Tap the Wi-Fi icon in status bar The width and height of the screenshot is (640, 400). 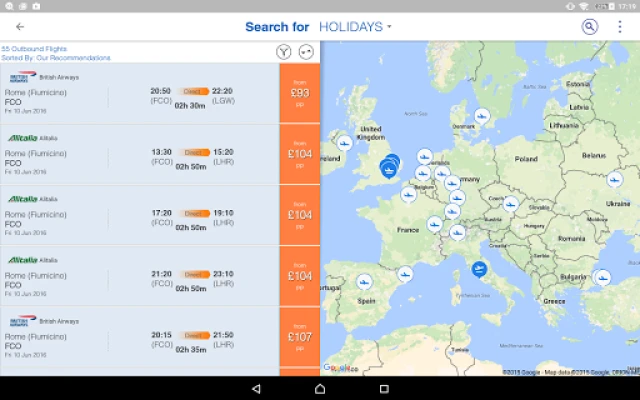click(x=584, y=6)
